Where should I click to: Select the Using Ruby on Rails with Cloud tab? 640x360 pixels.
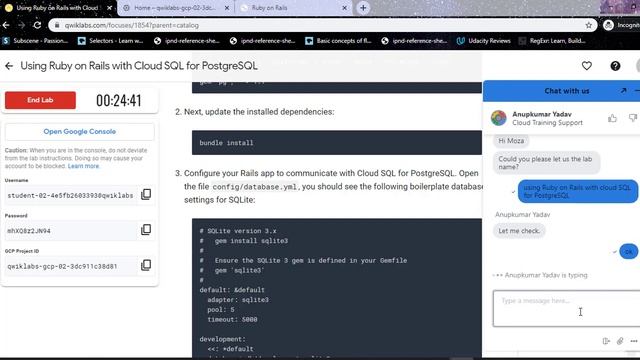(x=58, y=8)
